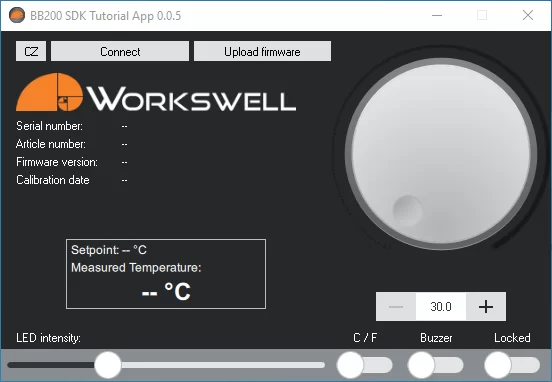
Task: Click the Setpoint readout text
Action: (109, 250)
